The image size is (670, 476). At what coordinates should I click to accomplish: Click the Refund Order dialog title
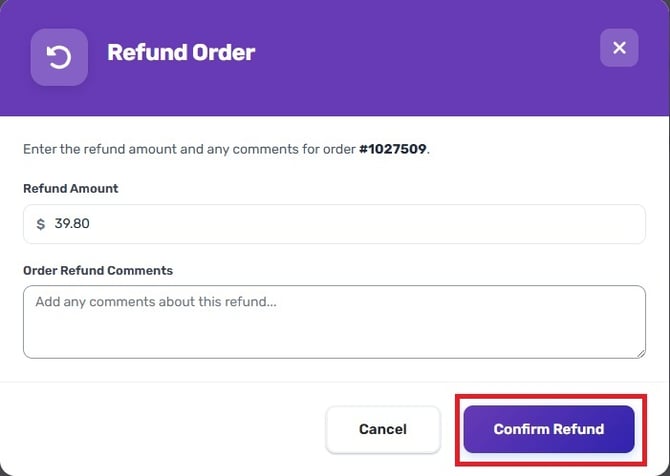pyautogui.click(x=181, y=53)
